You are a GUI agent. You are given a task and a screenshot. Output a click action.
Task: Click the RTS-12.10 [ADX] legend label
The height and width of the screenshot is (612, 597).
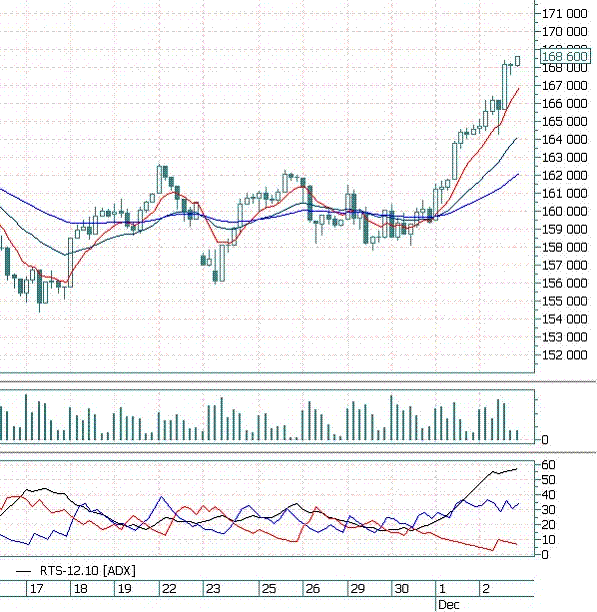88,571
